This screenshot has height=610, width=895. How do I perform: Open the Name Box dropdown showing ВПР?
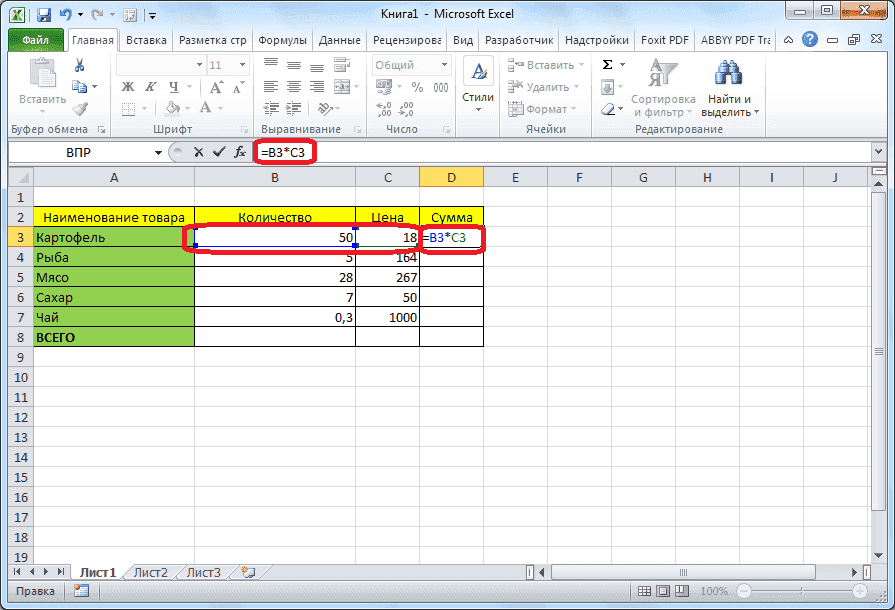tap(157, 152)
